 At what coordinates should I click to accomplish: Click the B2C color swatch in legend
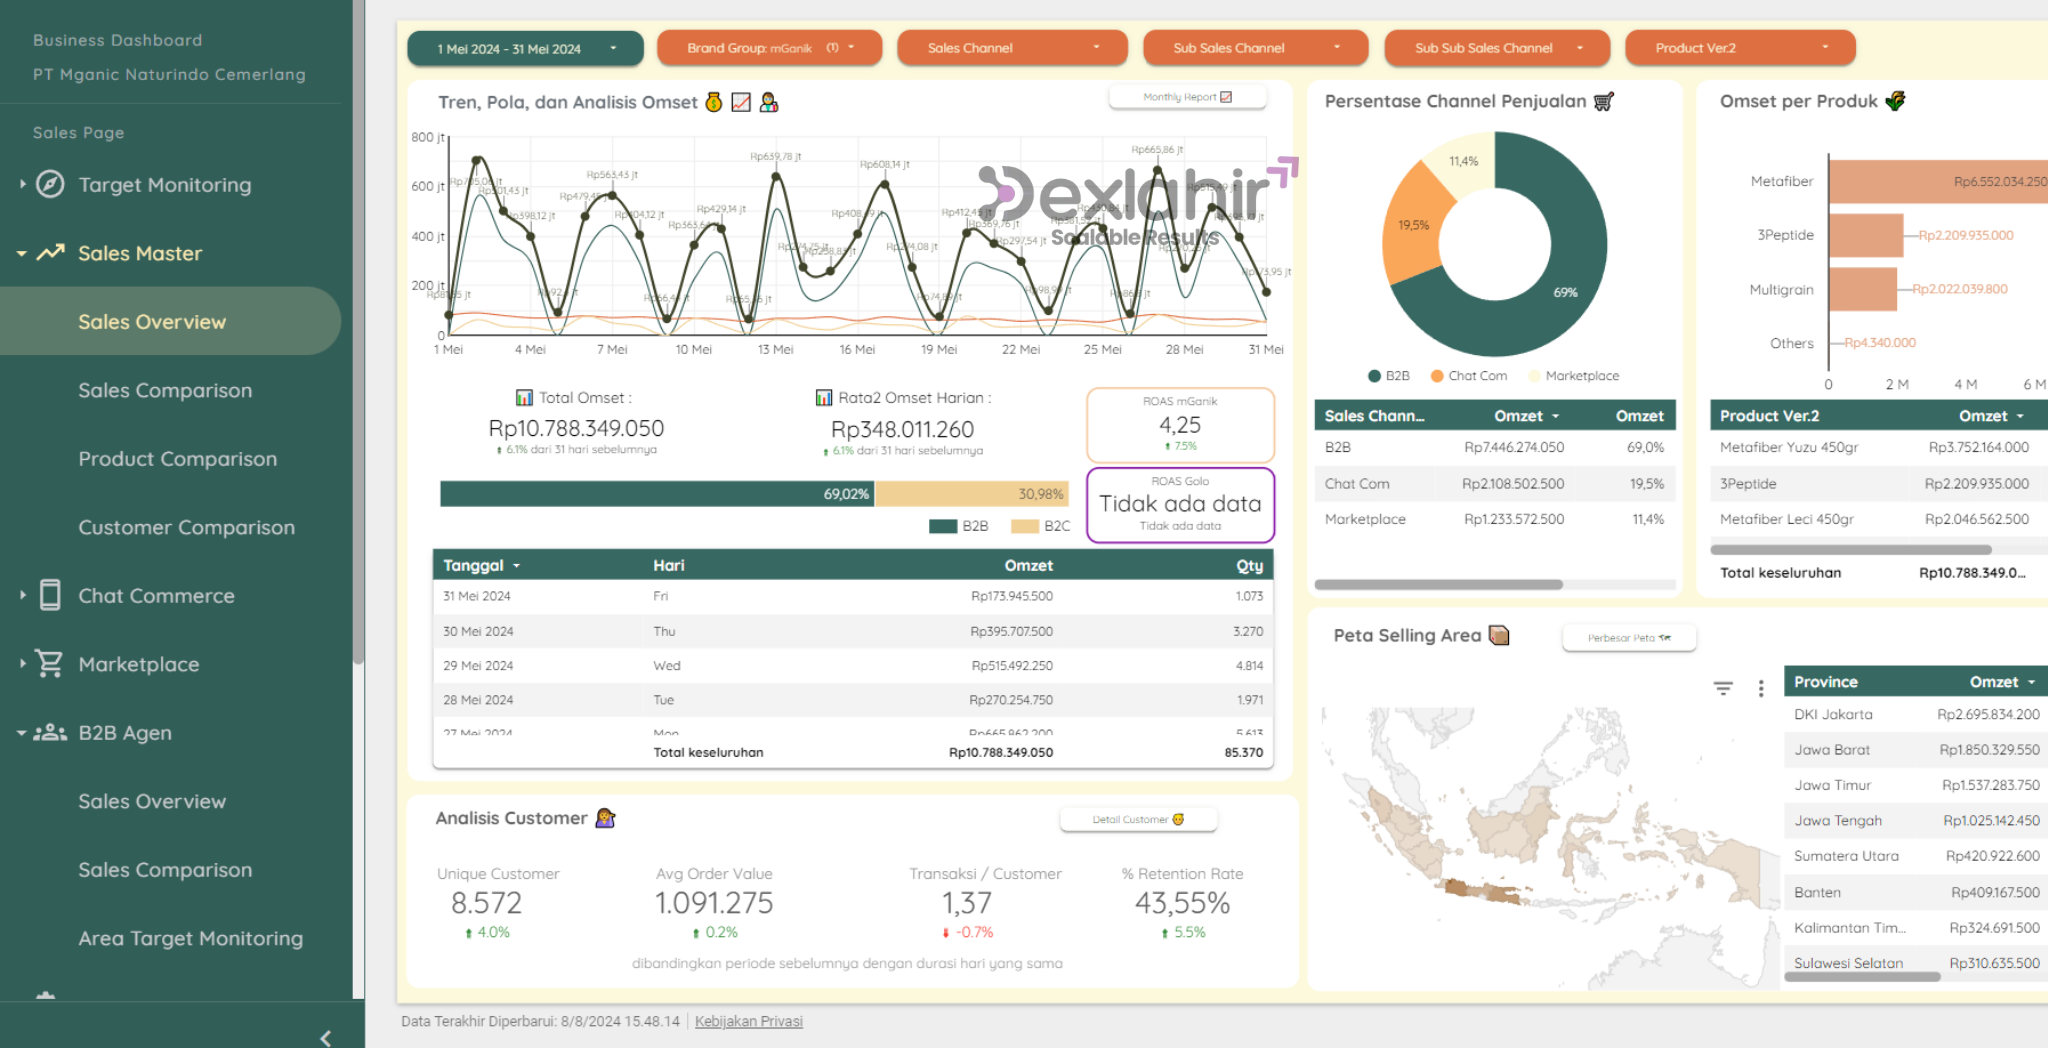tap(1024, 526)
